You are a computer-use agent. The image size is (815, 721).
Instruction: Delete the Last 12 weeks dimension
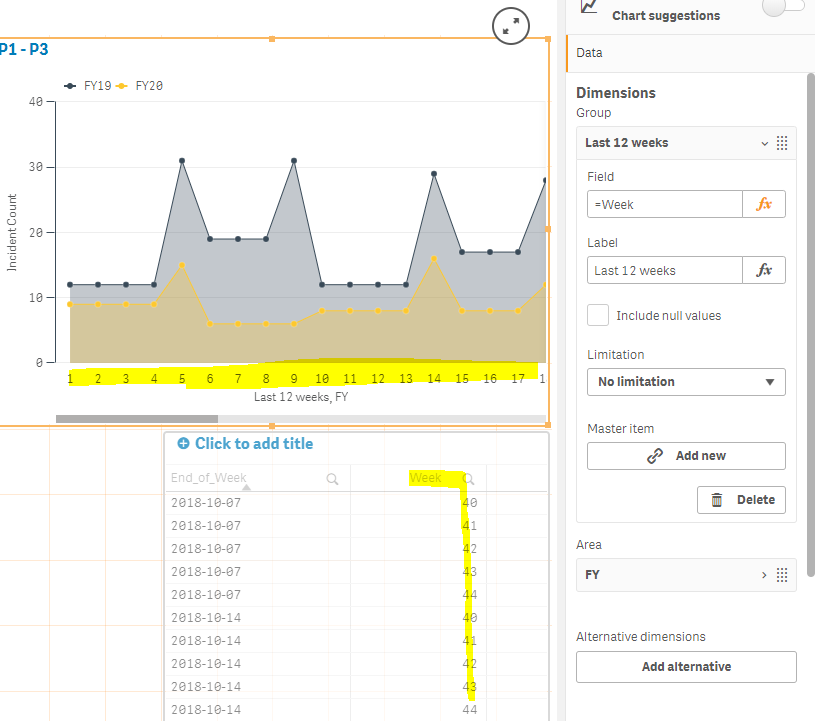741,500
